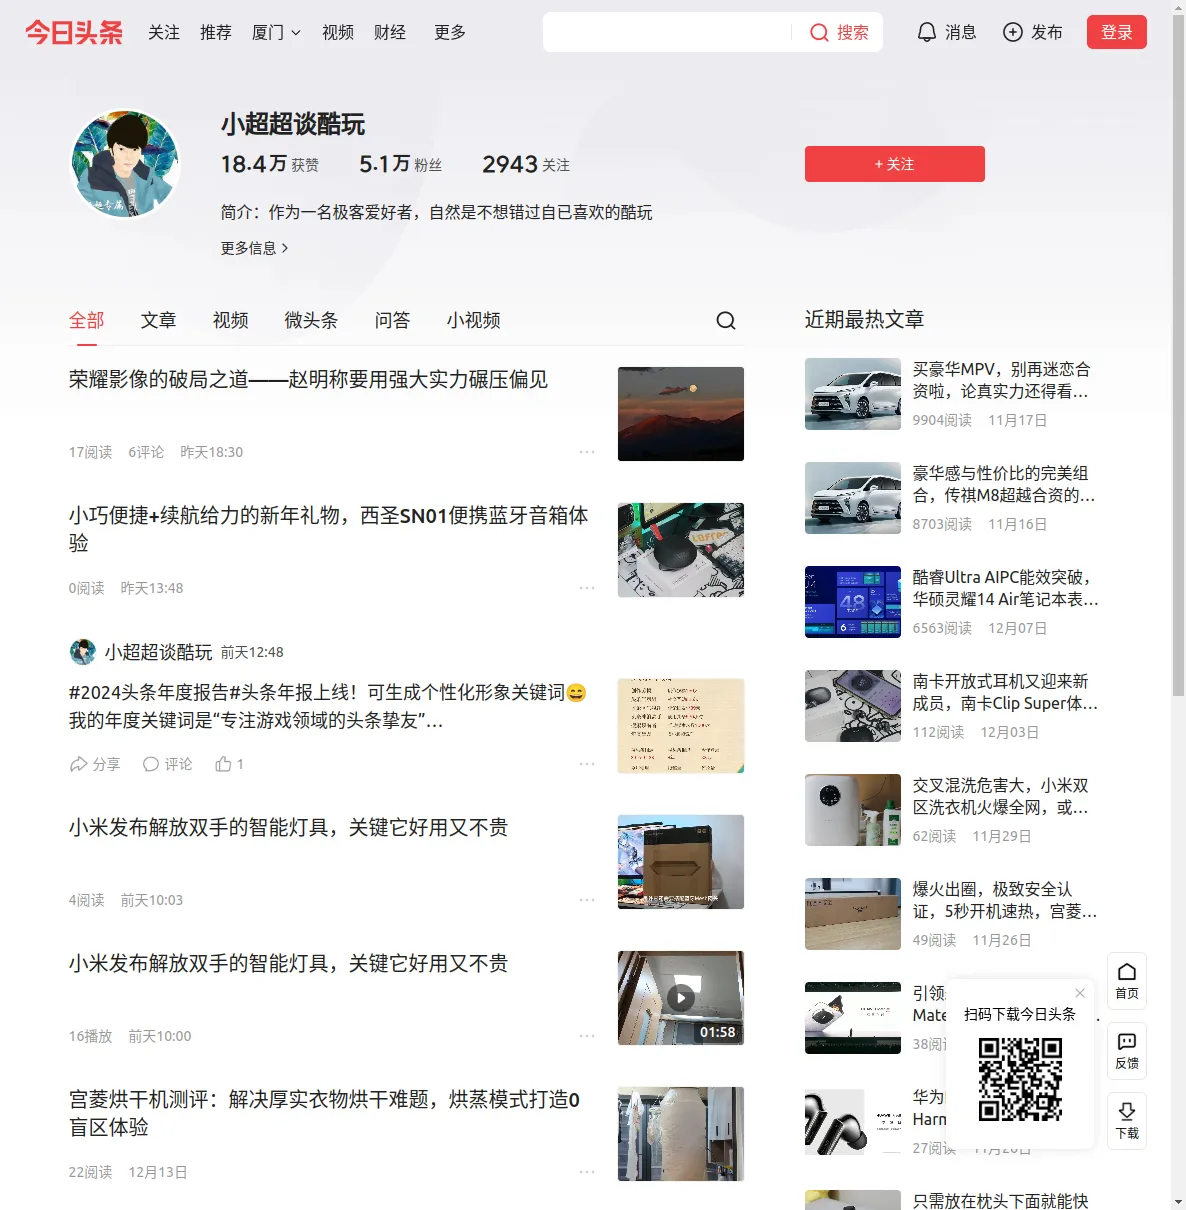Open thumbnail of 交叉混洗危害大 article

point(853,810)
